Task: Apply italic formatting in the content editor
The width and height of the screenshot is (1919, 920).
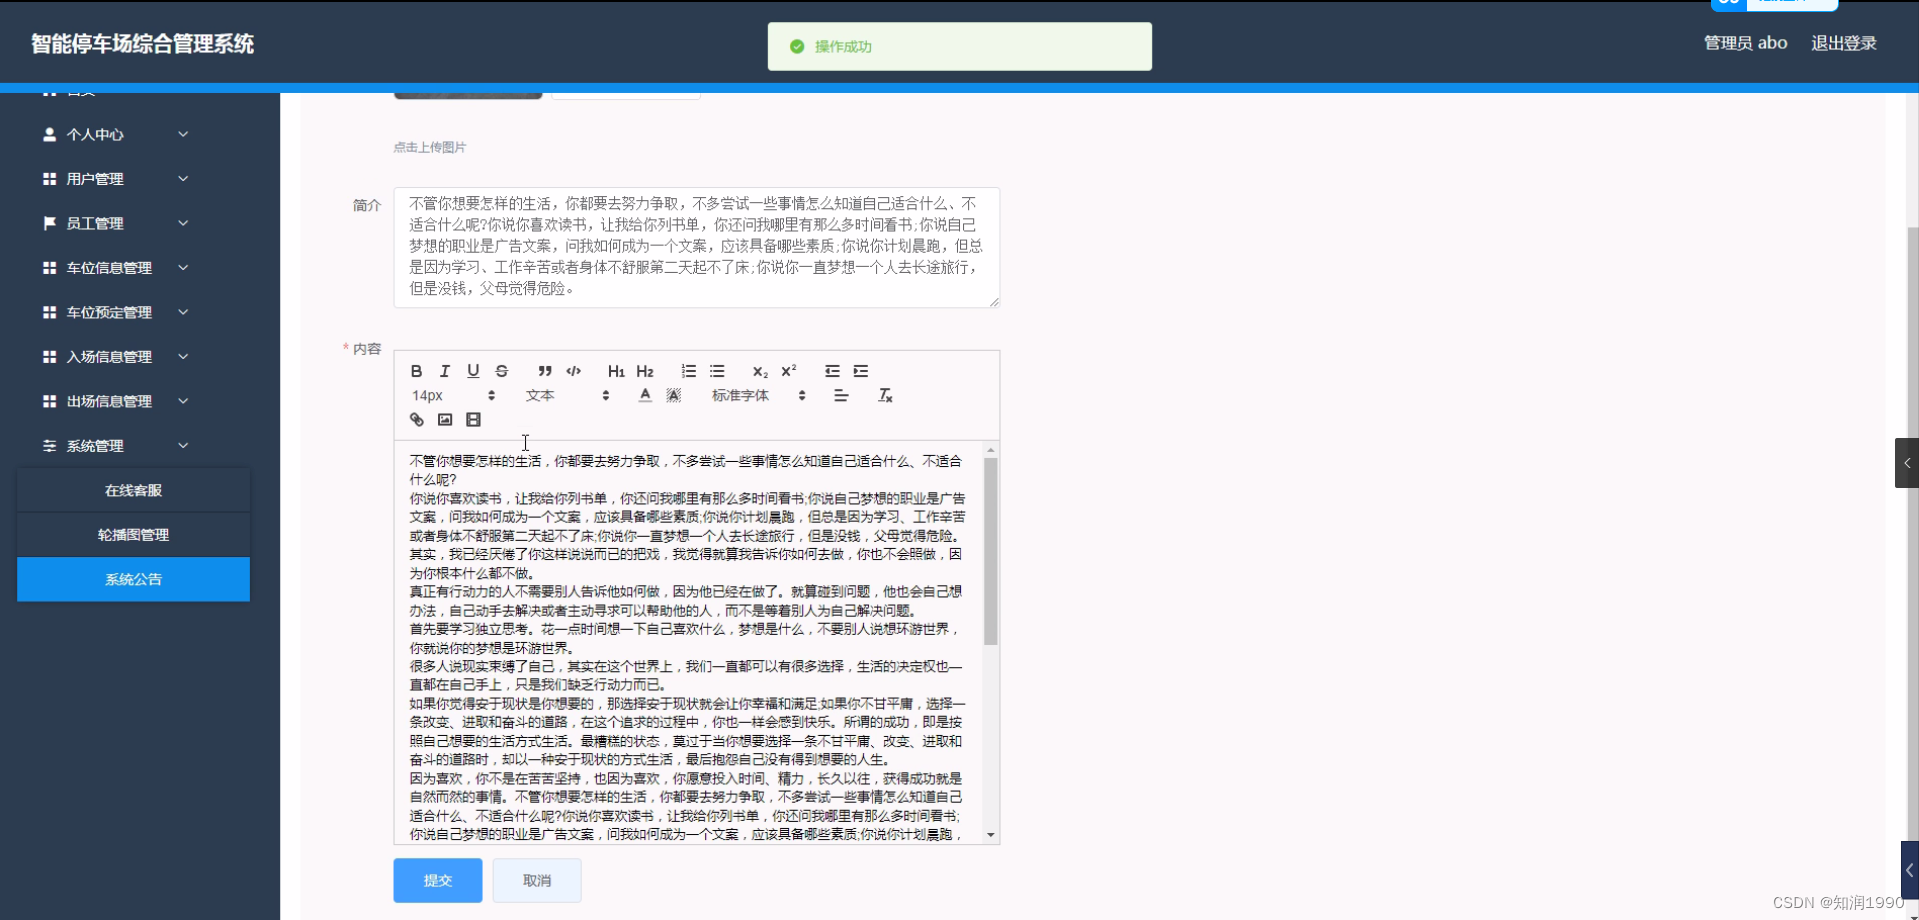Action: [444, 371]
